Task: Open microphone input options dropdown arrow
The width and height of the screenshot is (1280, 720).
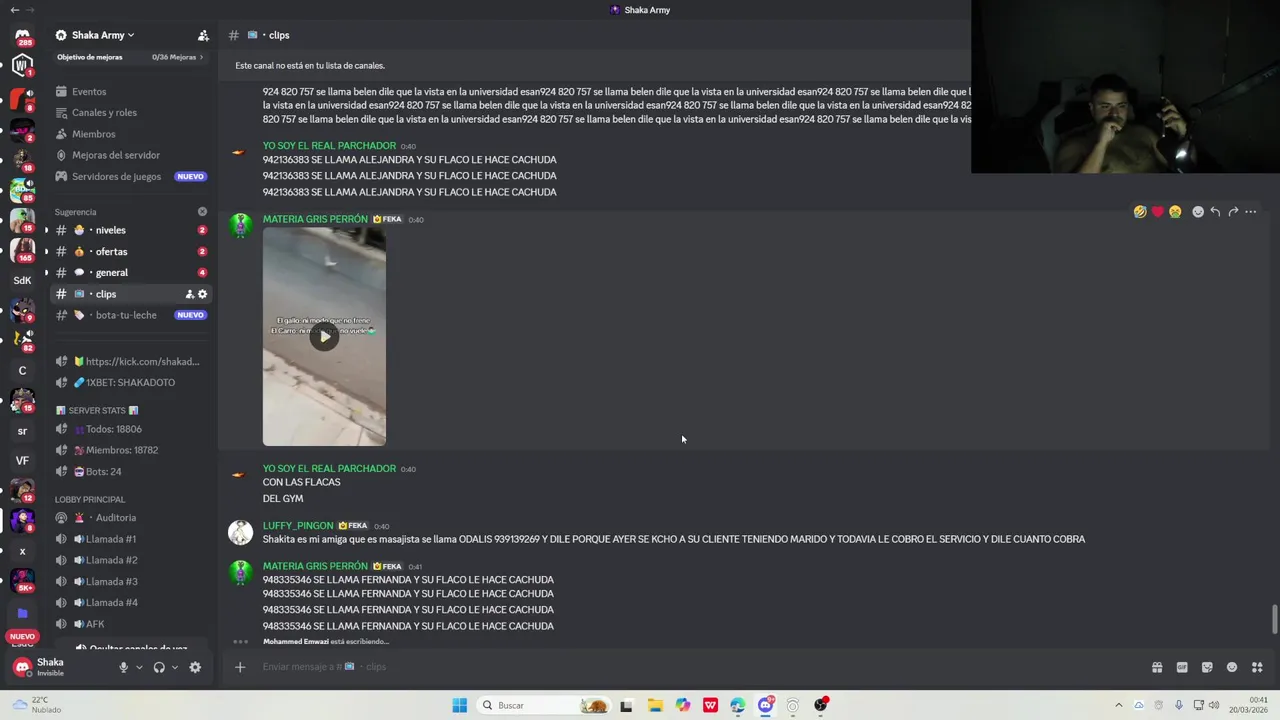Action: pos(139,667)
